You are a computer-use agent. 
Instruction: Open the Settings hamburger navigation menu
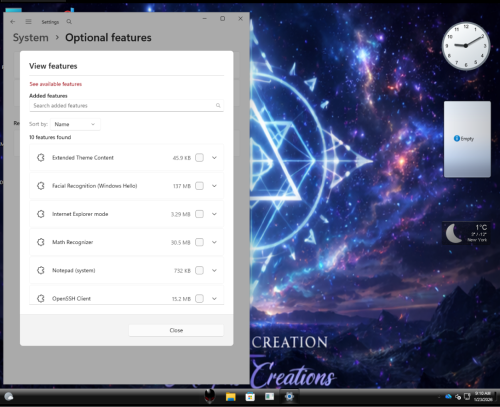tap(28, 22)
